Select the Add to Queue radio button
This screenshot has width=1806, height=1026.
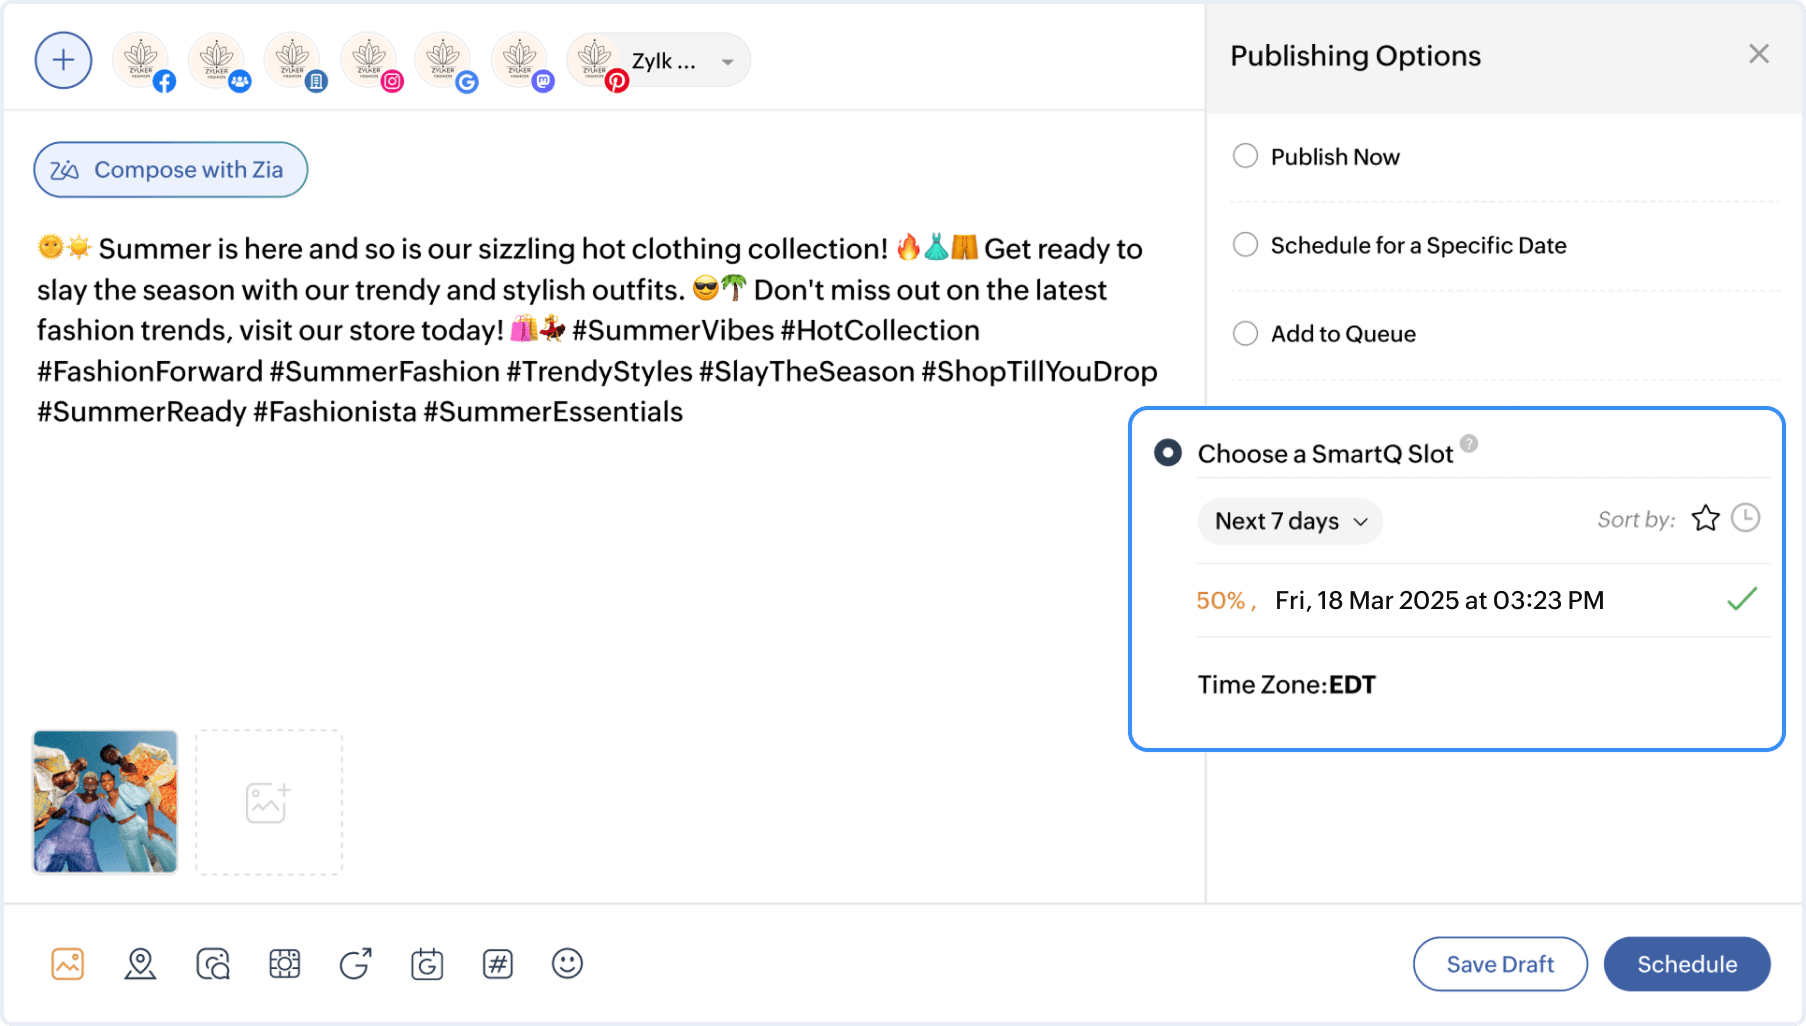coord(1245,333)
